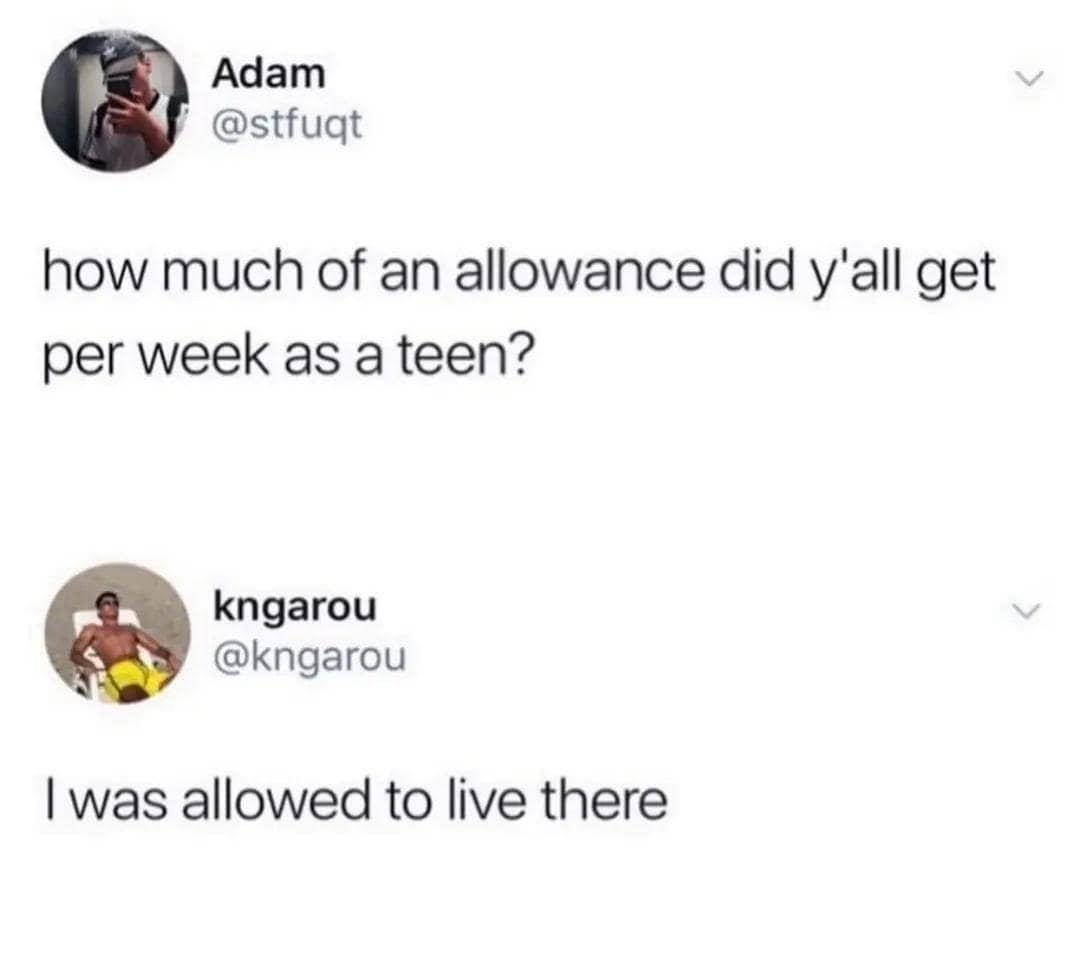Screen dimensions: 1079x959
Task: Open reply 'I was allowed to live there'
Action: 356,801
